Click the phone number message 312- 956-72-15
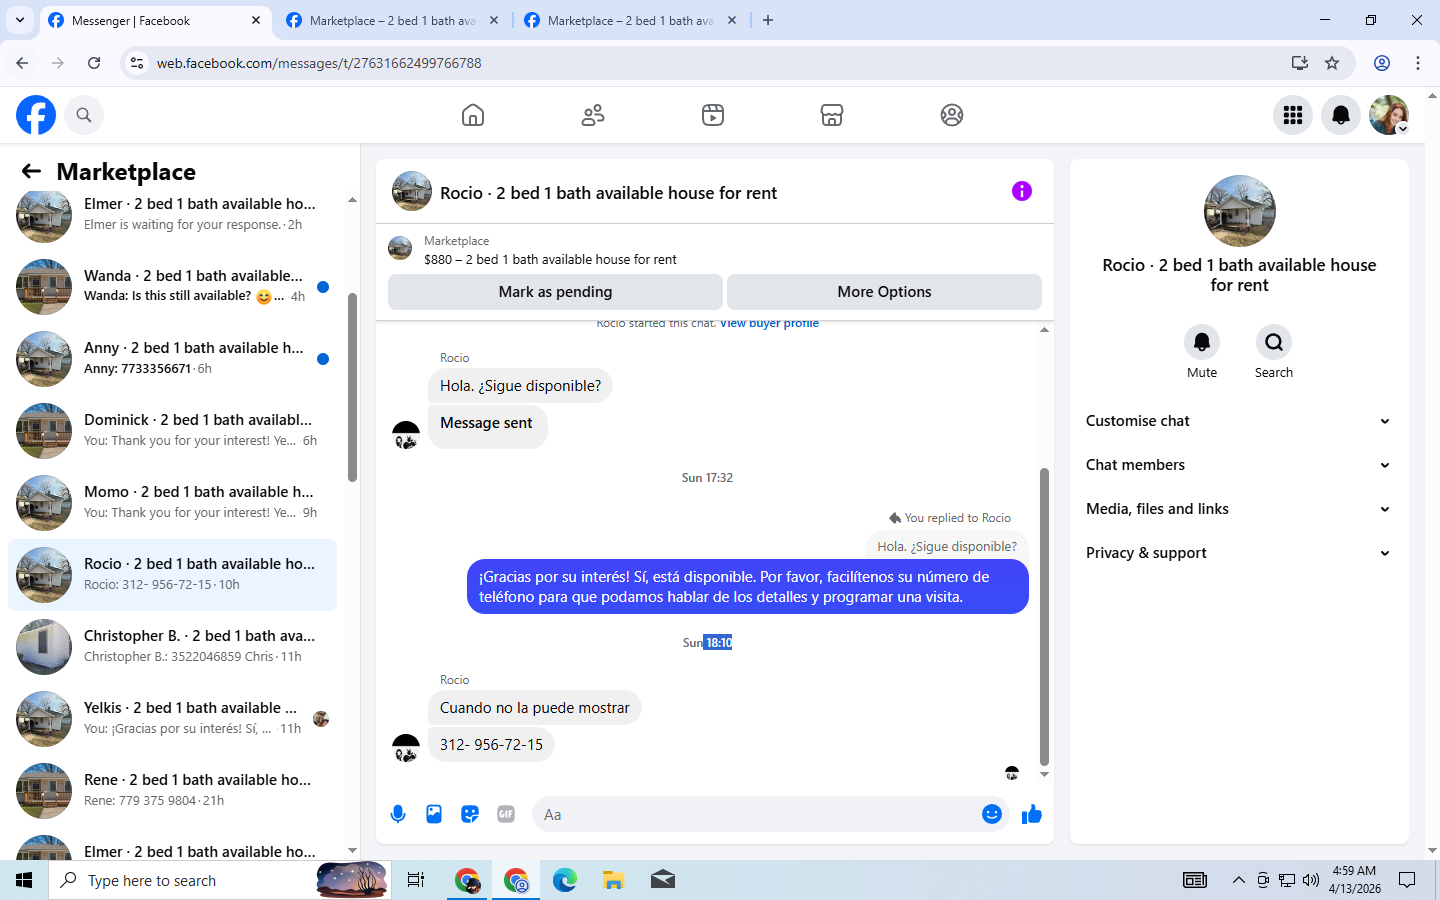This screenshot has height=900, width=1440. [491, 745]
